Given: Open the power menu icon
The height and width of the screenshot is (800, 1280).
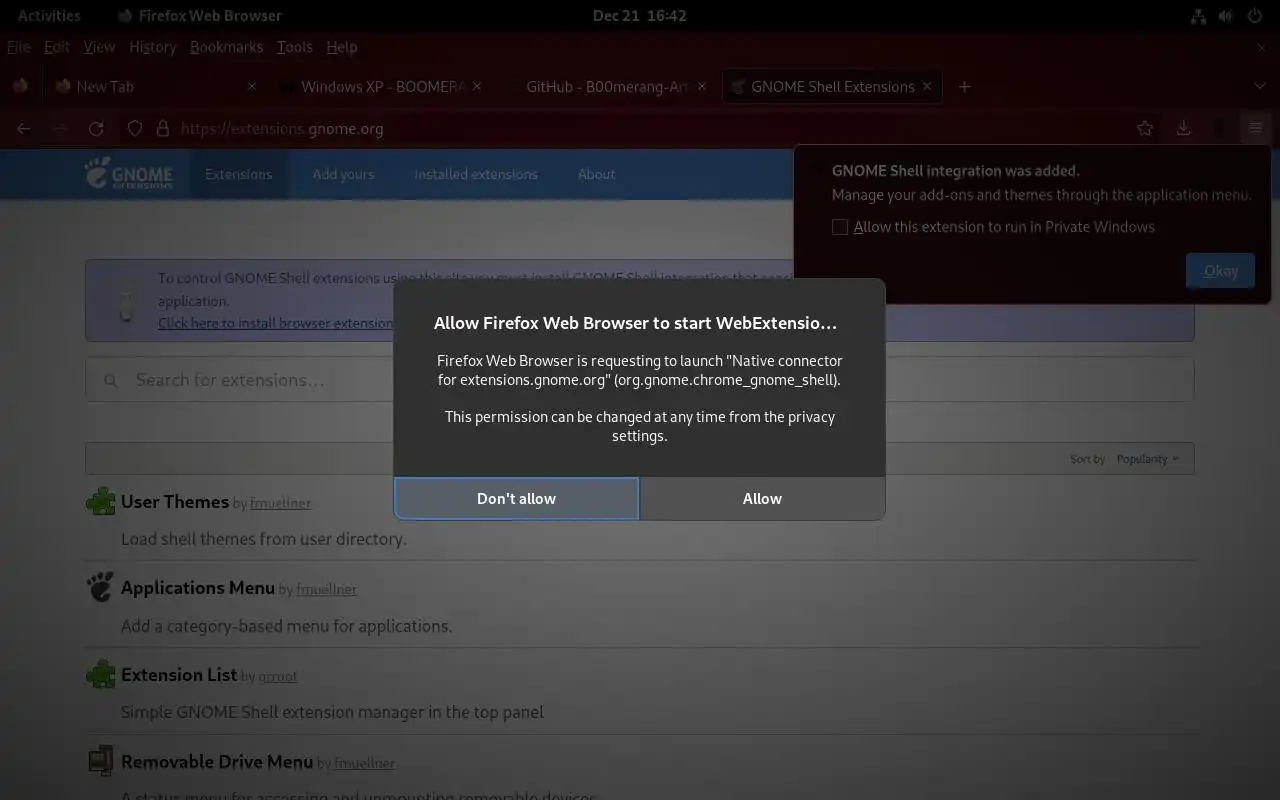Looking at the screenshot, I should 1254,16.
